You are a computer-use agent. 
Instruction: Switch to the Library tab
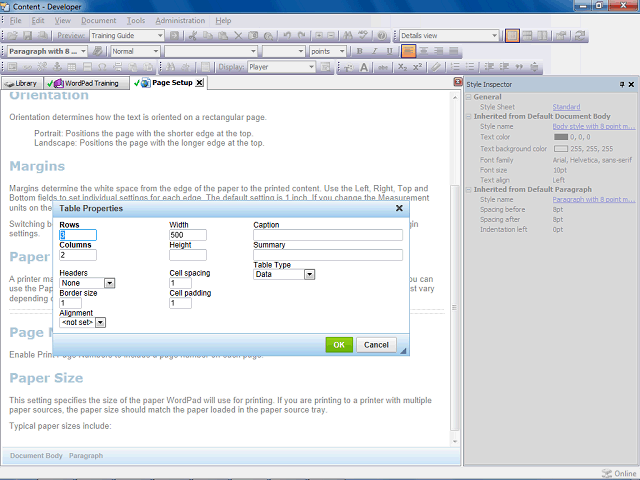click(22, 83)
